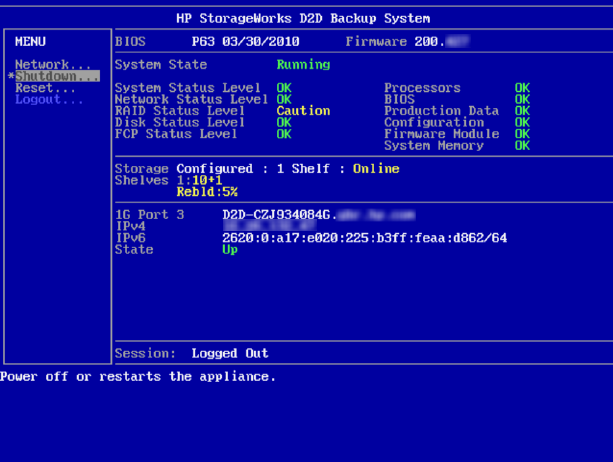Click the System Memory label
This screenshot has width=613, height=462.
pyautogui.click(x=434, y=145)
